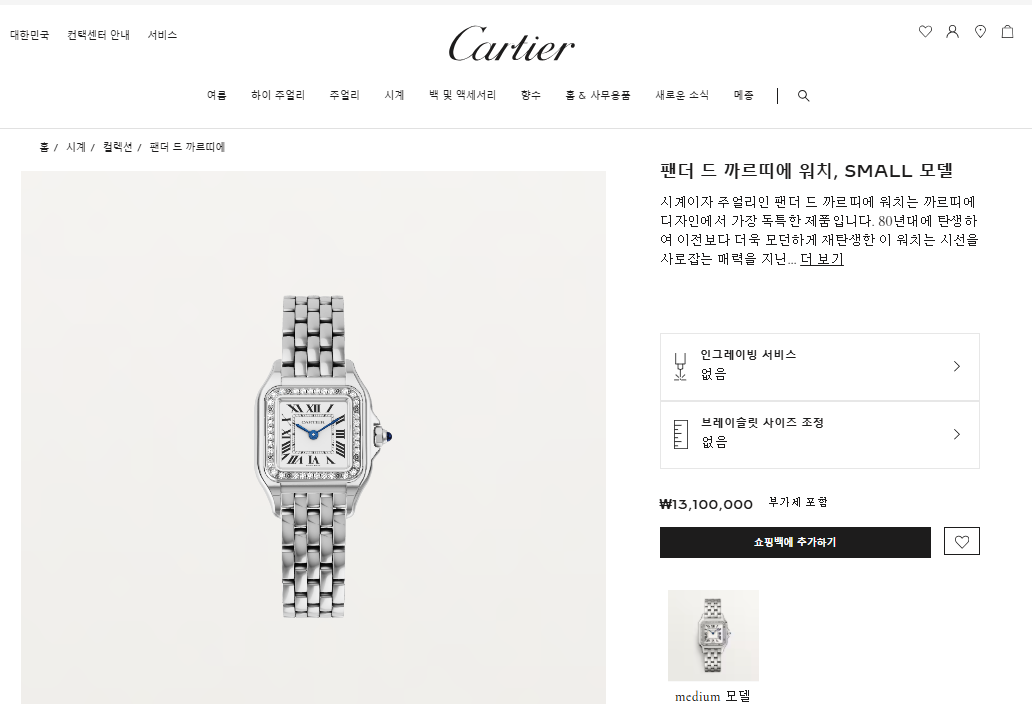The image size is (1032, 704).
Task: Click the Cartier logo
Action: (511, 44)
